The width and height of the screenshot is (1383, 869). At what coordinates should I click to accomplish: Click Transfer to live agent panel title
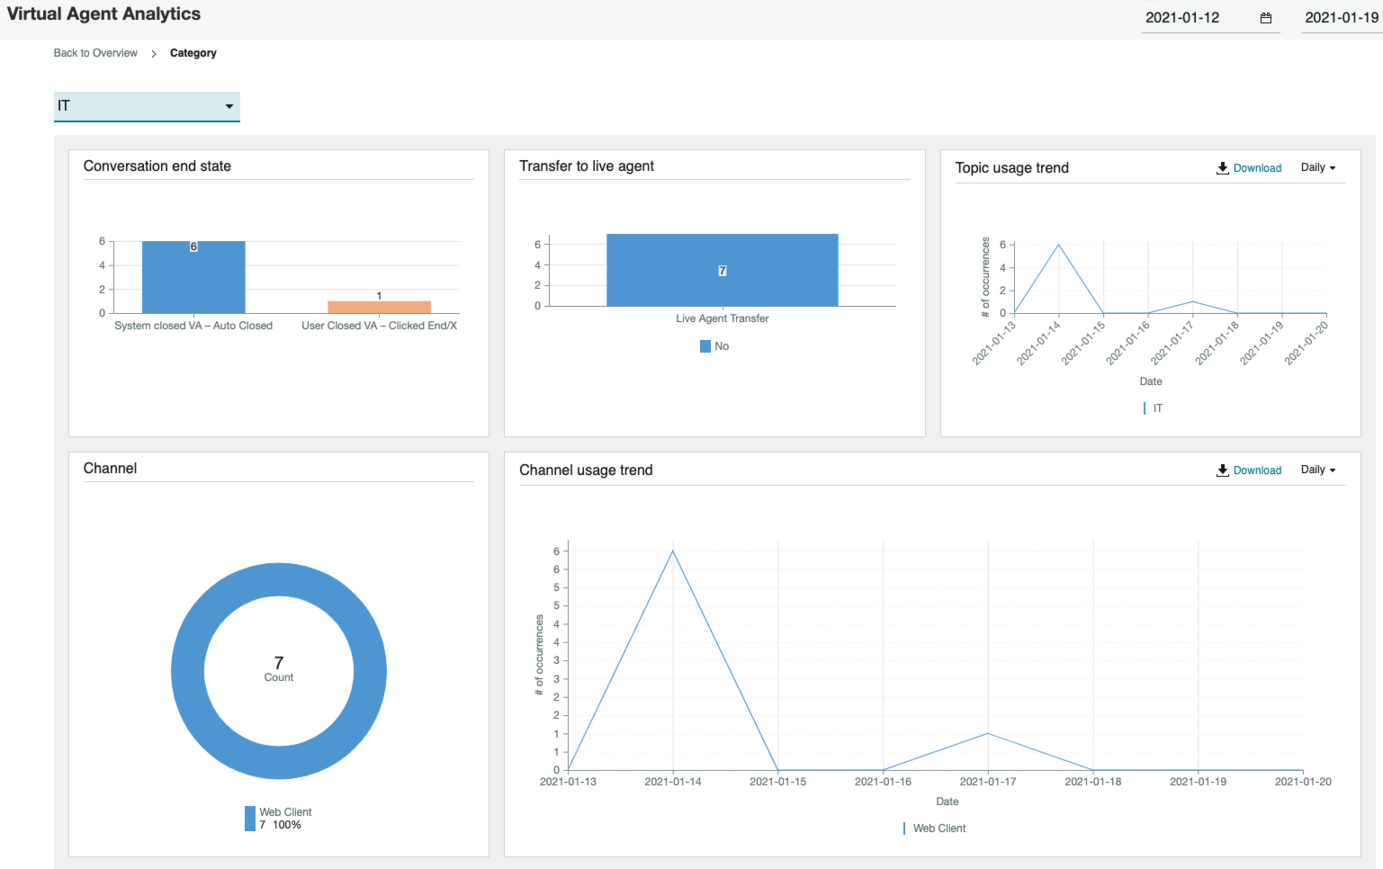[586, 166]
